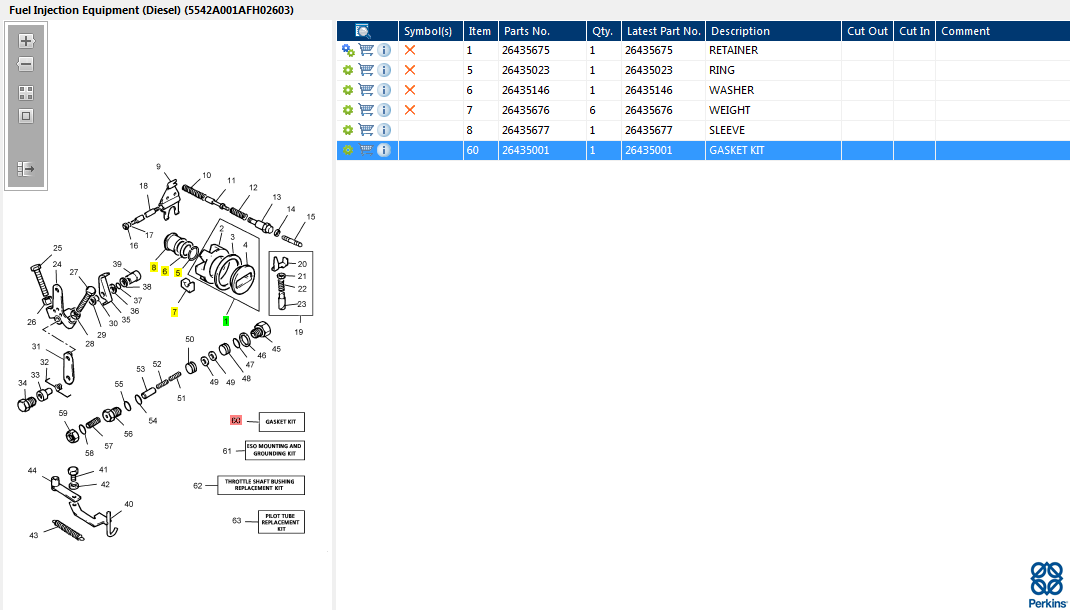
Task: Add SLEEVE part to the cart
Action: tap(366, 130)
